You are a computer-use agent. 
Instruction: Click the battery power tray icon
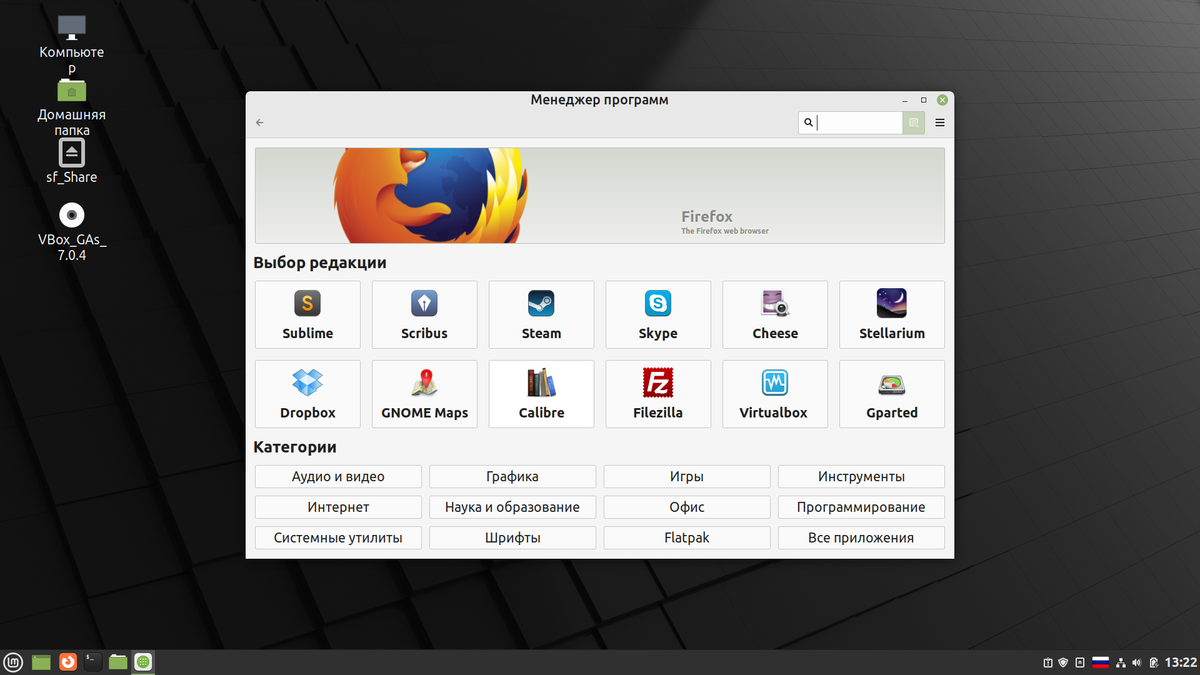[1155, 662]
